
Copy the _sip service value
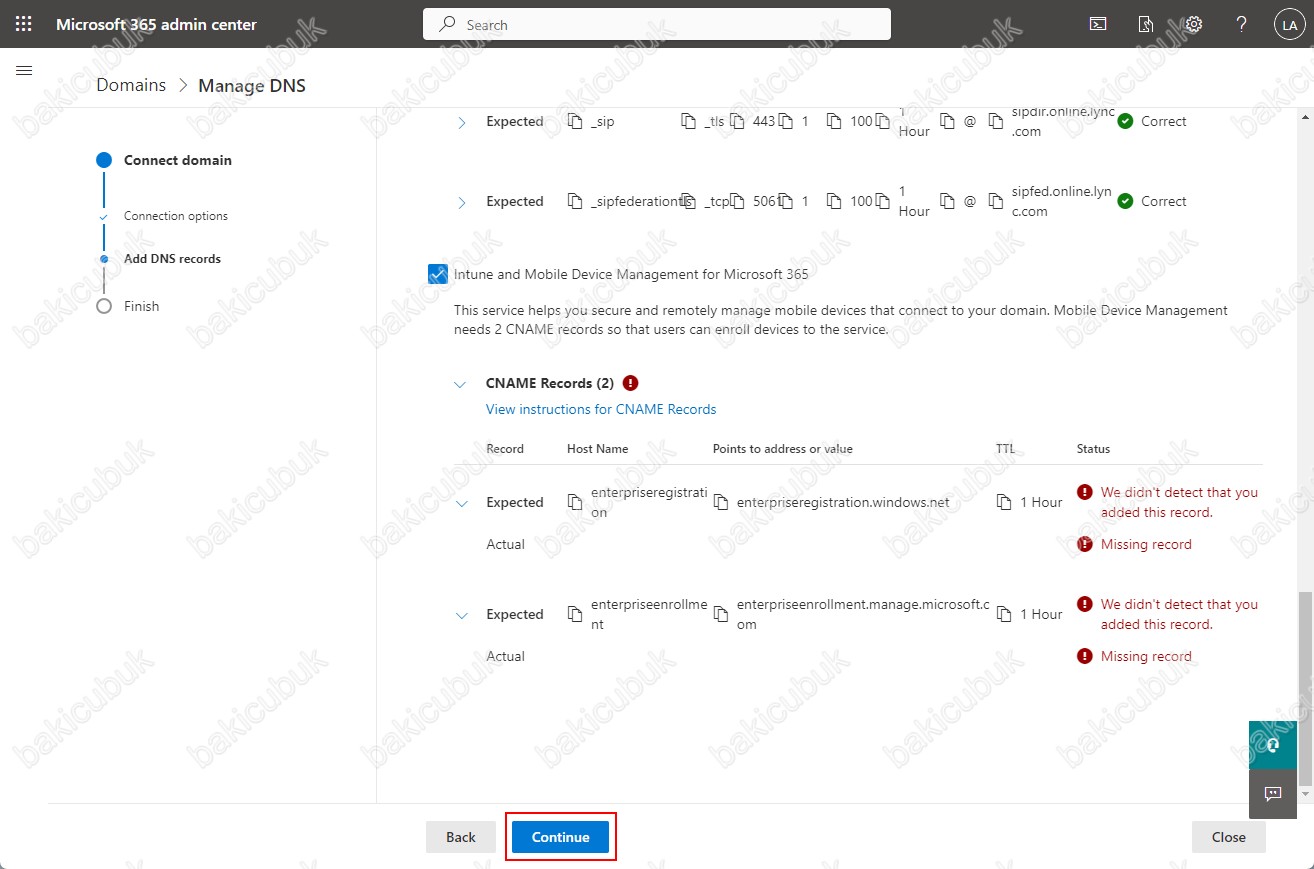point(575,121)
